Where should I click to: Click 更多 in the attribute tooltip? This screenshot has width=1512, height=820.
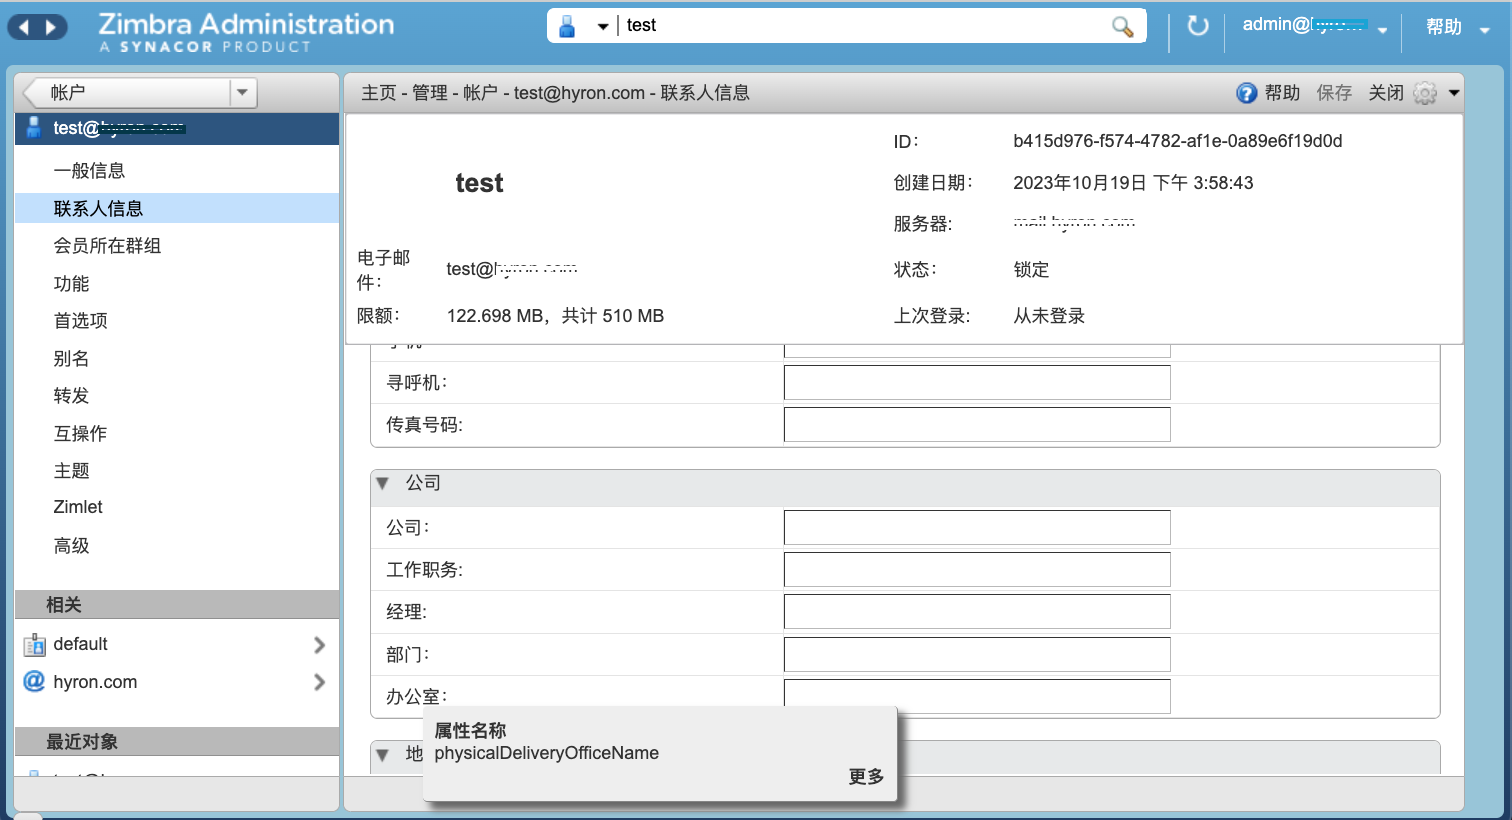[866, 777]
